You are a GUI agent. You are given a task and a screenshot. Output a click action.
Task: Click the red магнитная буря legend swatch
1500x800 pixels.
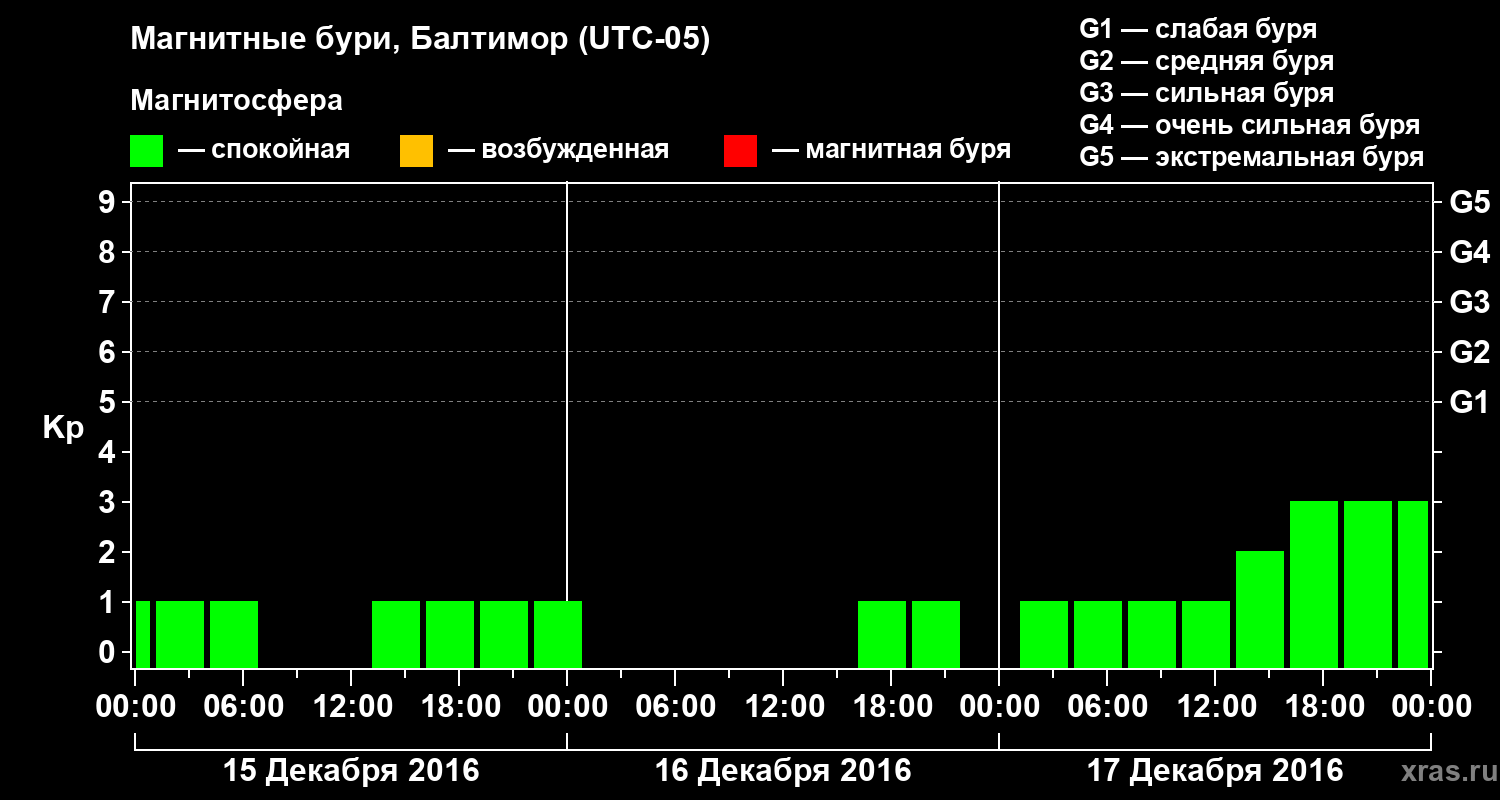pyautogui.click(x=740, y=151)
